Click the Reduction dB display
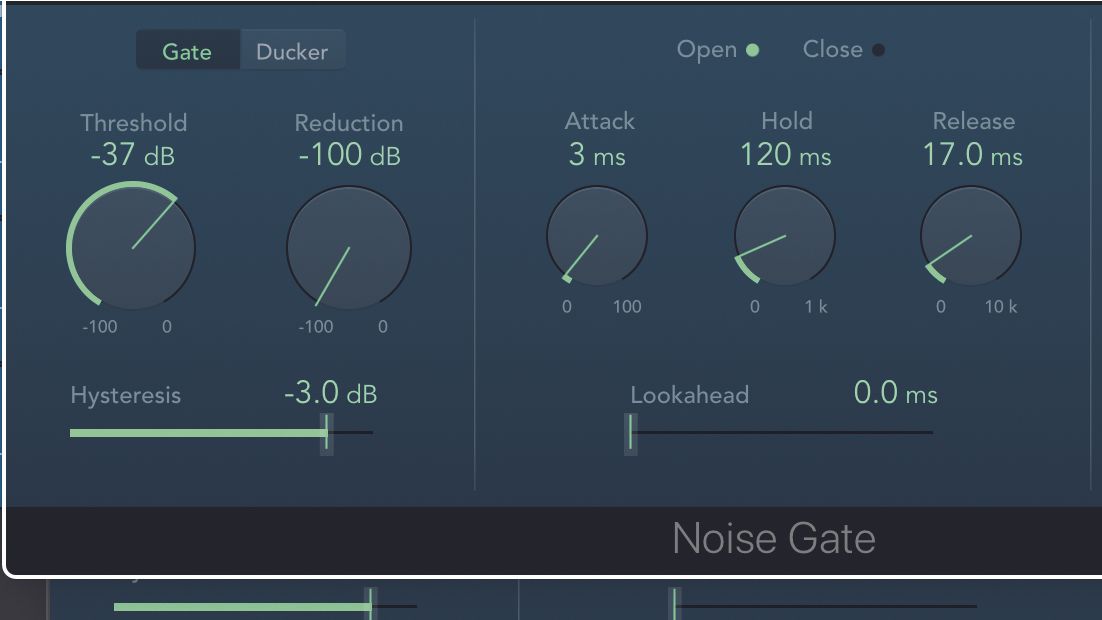Image resolution: width=1102 pixels, height=620 pixels. click(347, 155)
